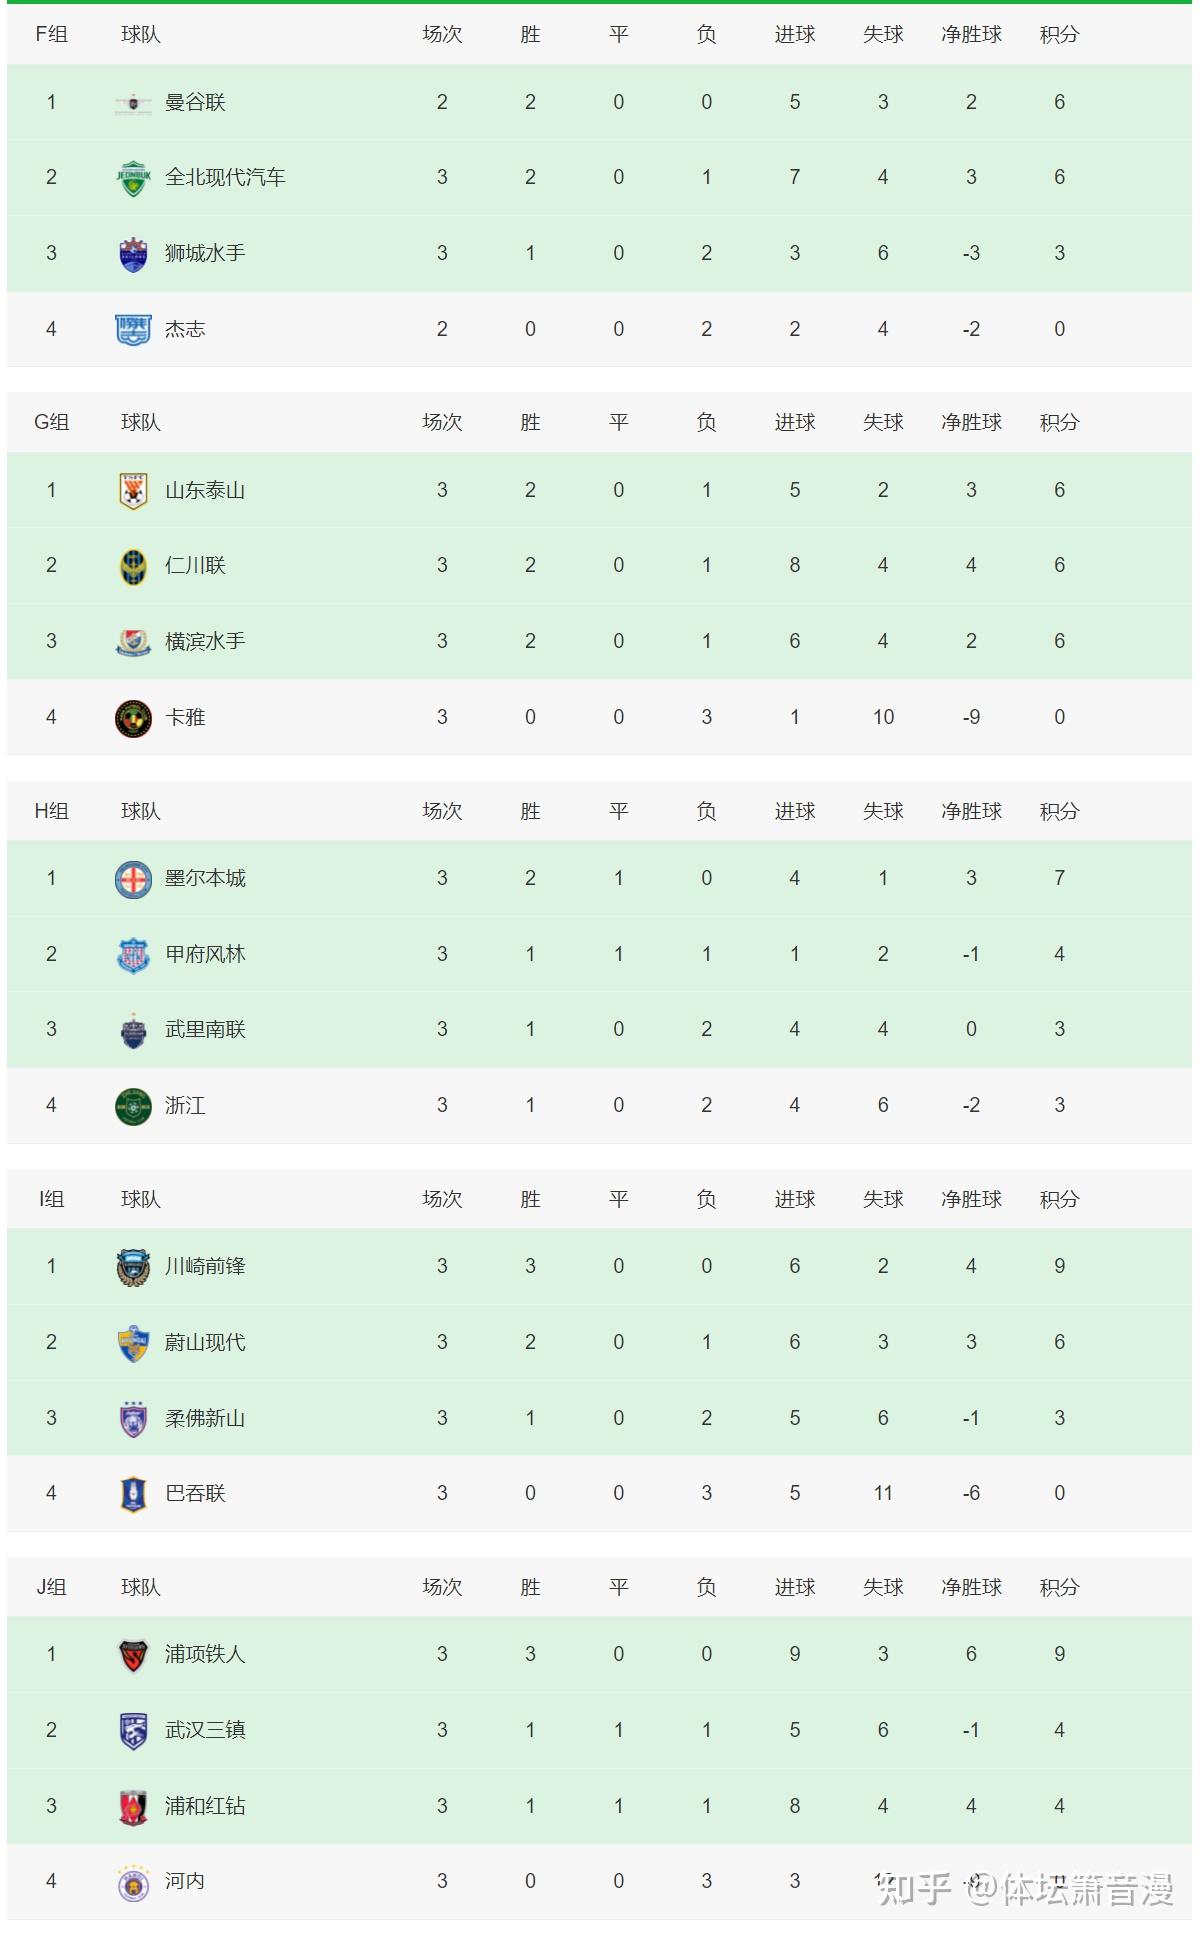Click the Zhejiang (浙江) green logo

133,1106
